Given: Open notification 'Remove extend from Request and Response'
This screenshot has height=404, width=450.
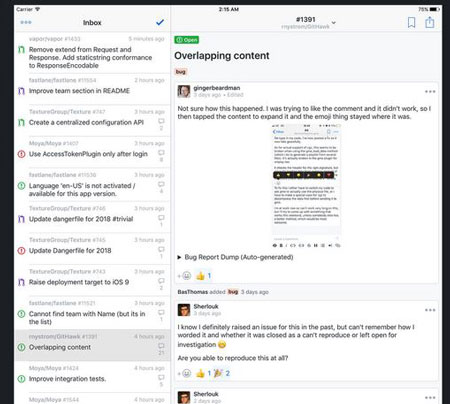Looking at the screenshot, I should click(x=92, y=53).
